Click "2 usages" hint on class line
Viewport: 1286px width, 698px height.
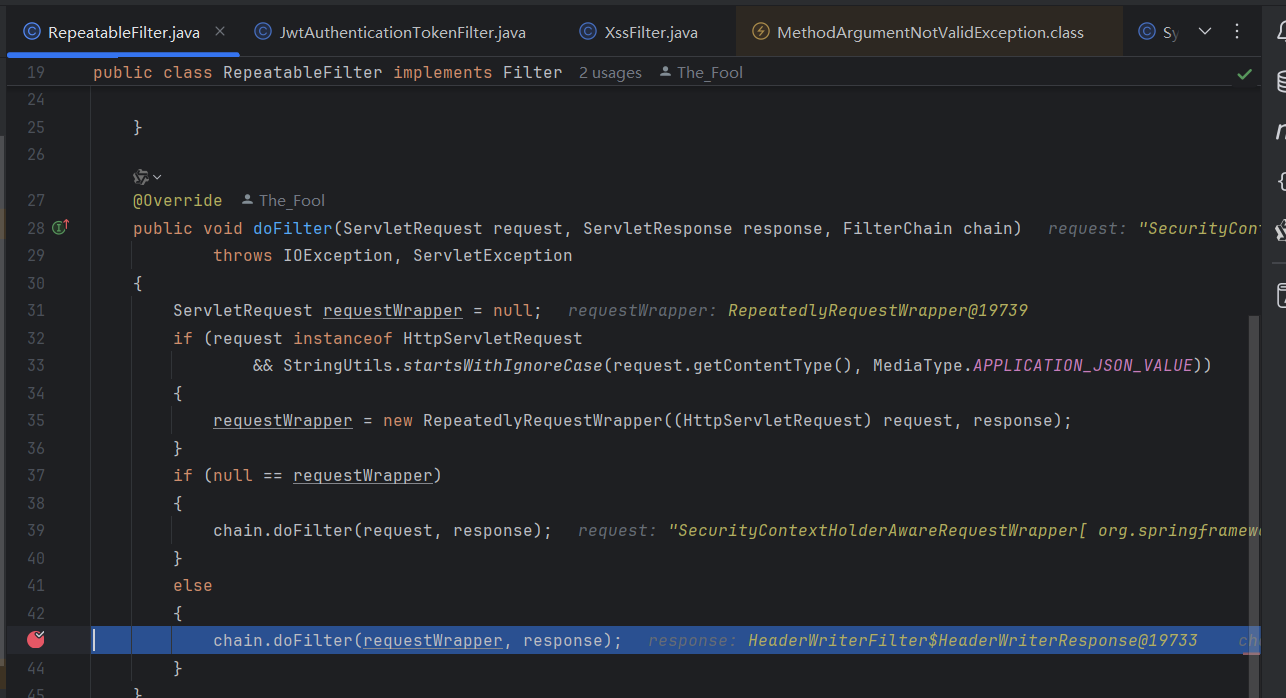pos(610,73)
